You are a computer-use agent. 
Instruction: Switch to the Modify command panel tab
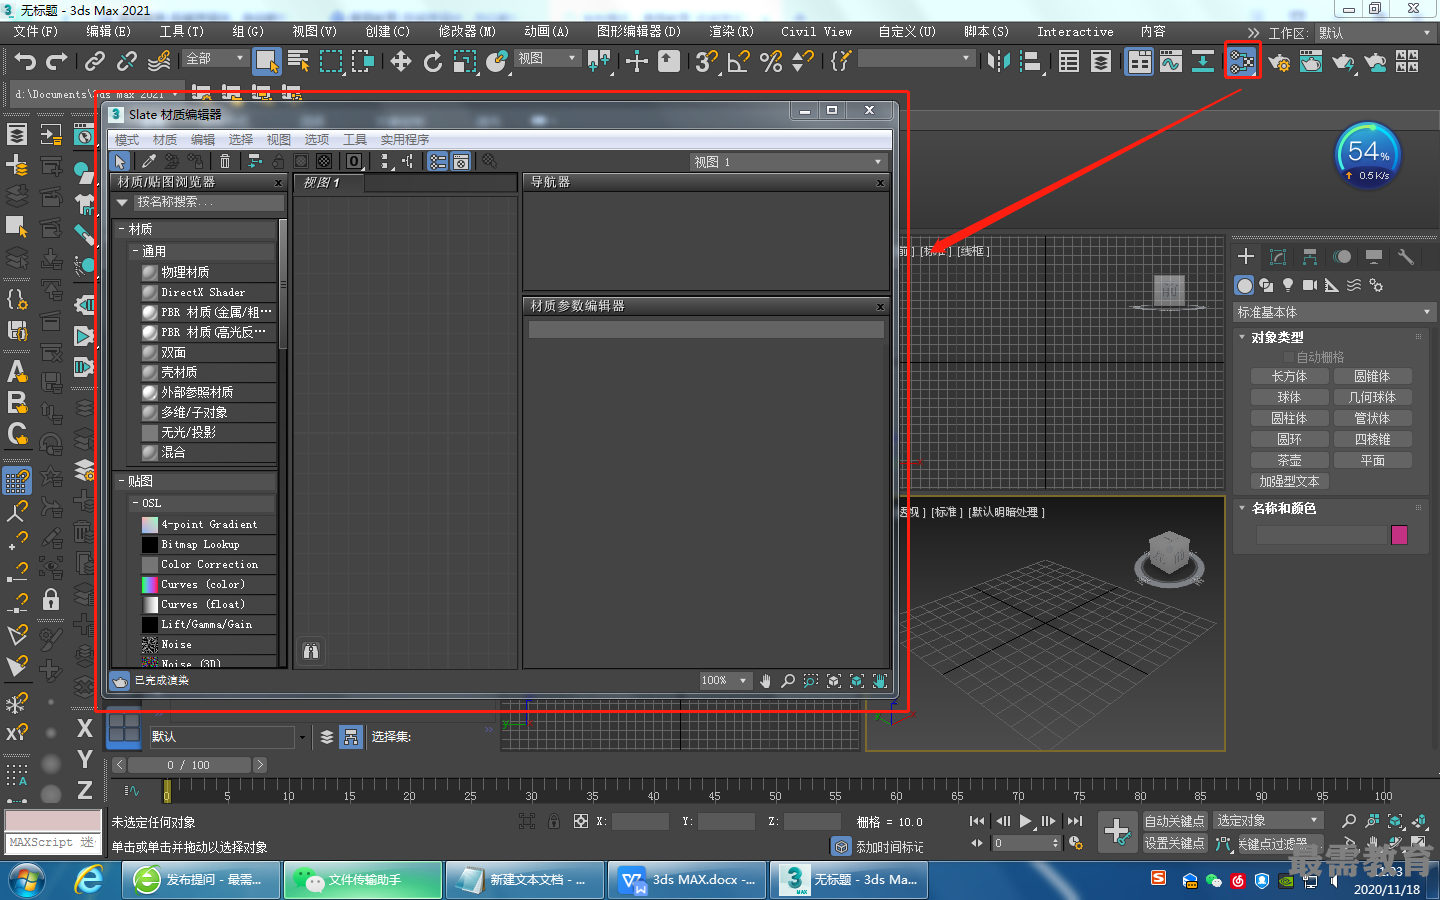(1277, 257)
